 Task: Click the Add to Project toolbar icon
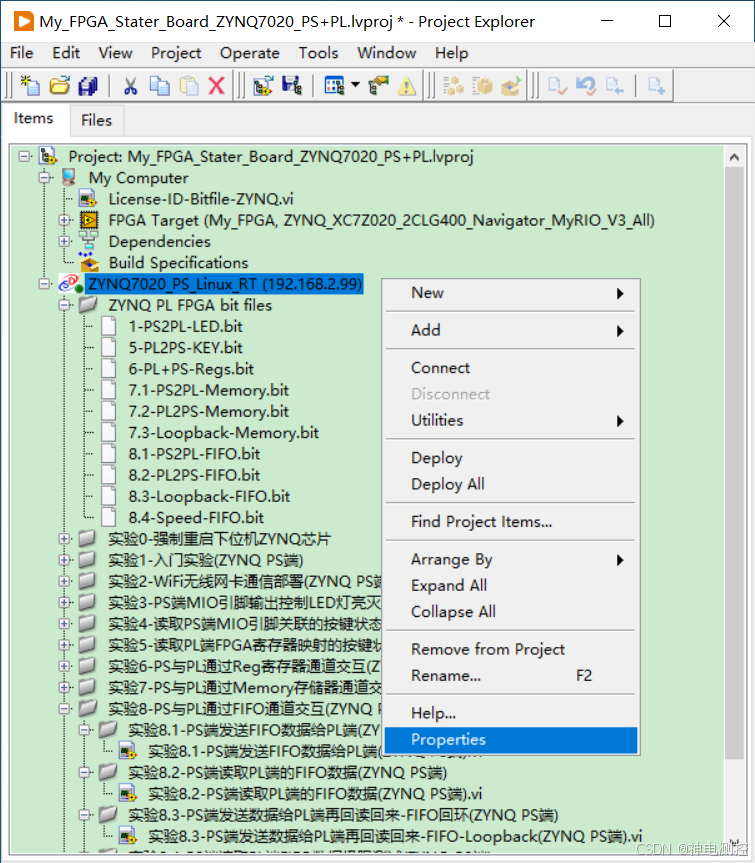(263, 86)
